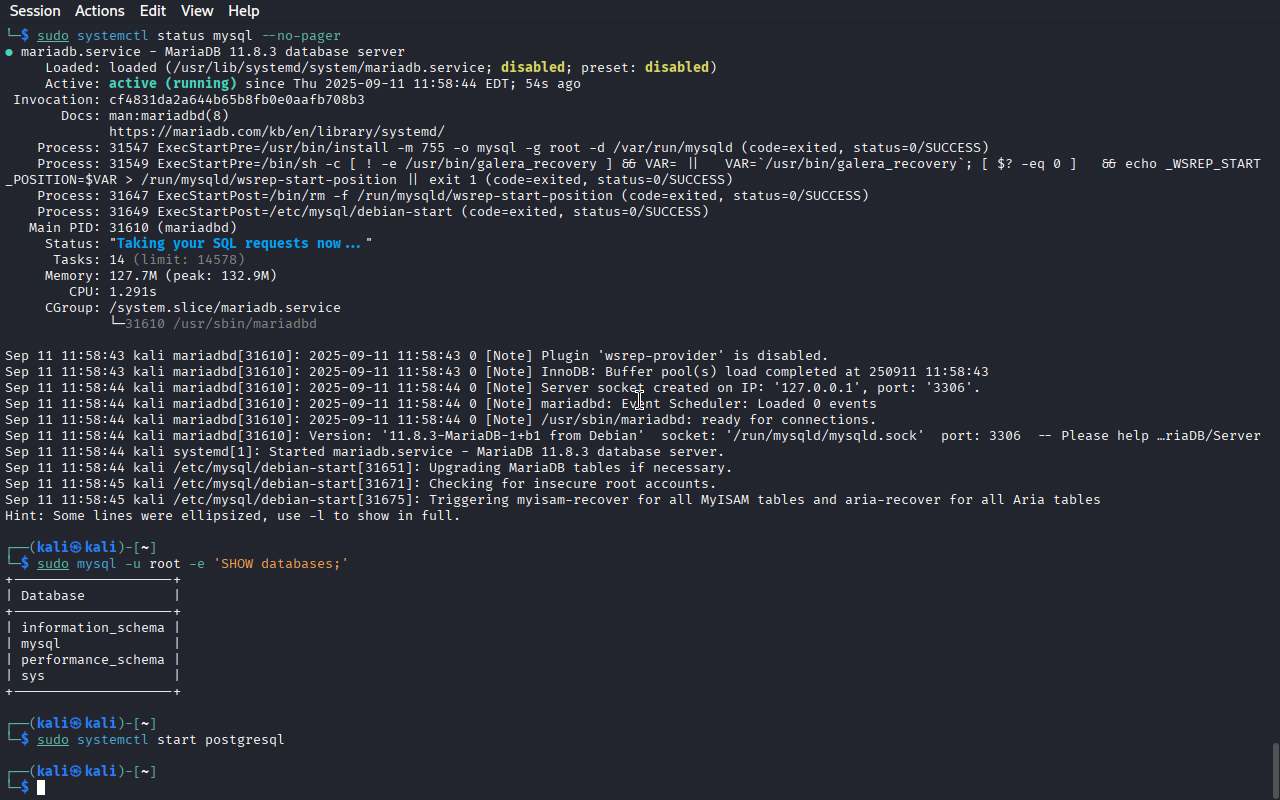Click the ExecStartPre /usr/bin/install process line
The height and width of the screenshot is (800, 1280).
tap(513, 148)
